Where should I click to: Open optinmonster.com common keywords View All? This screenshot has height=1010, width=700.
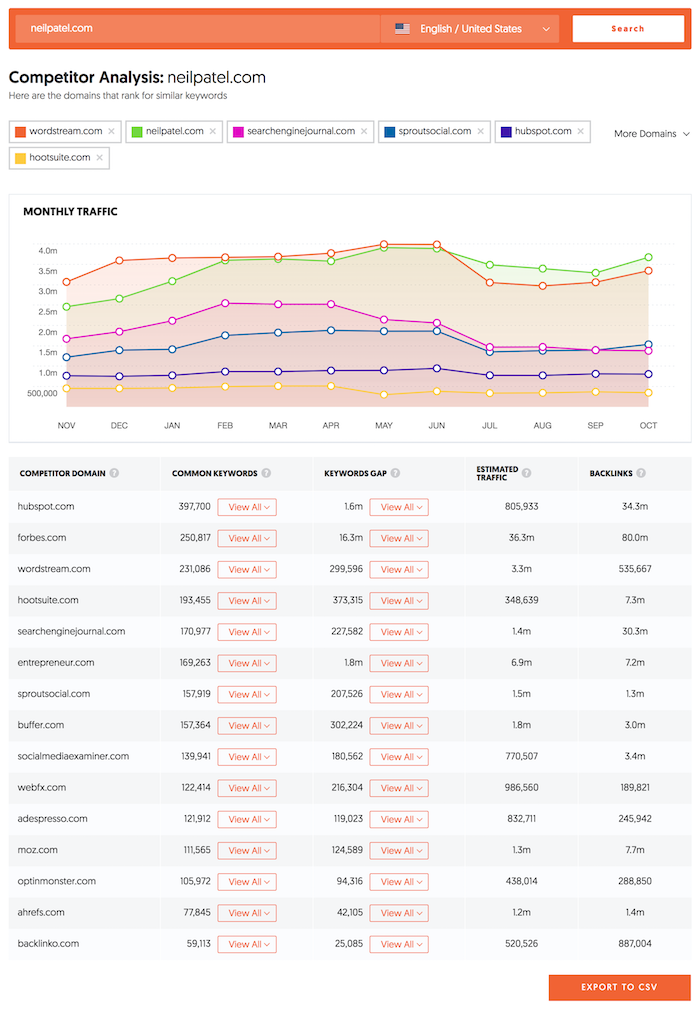(x=247, y=882)
